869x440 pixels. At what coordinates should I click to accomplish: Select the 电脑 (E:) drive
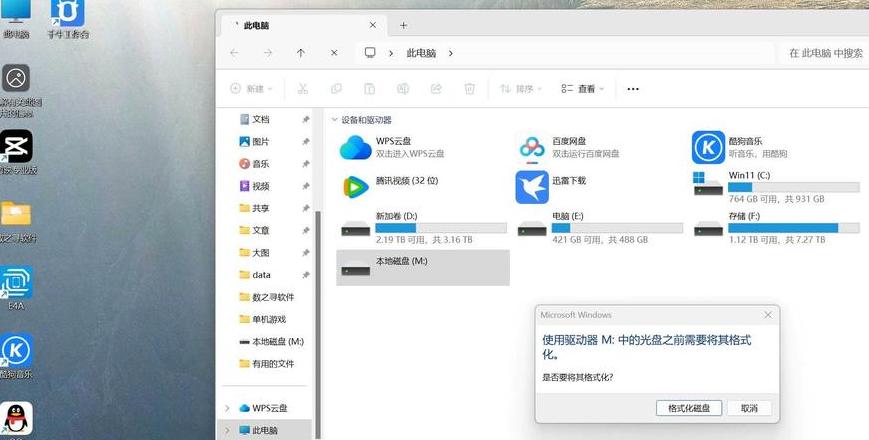point(600,228)
